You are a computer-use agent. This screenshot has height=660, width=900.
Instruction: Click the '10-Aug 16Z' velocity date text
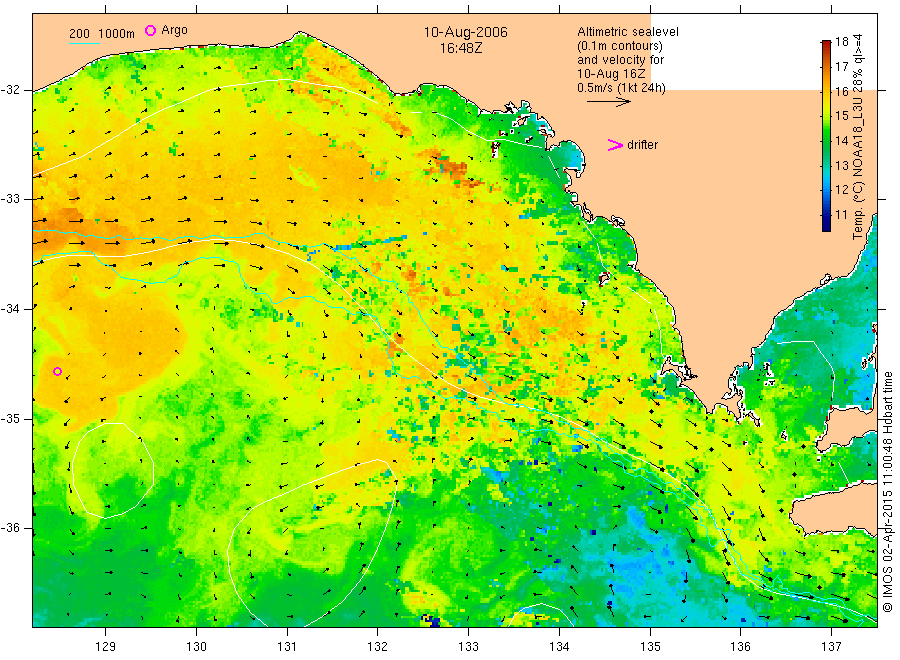611,74
